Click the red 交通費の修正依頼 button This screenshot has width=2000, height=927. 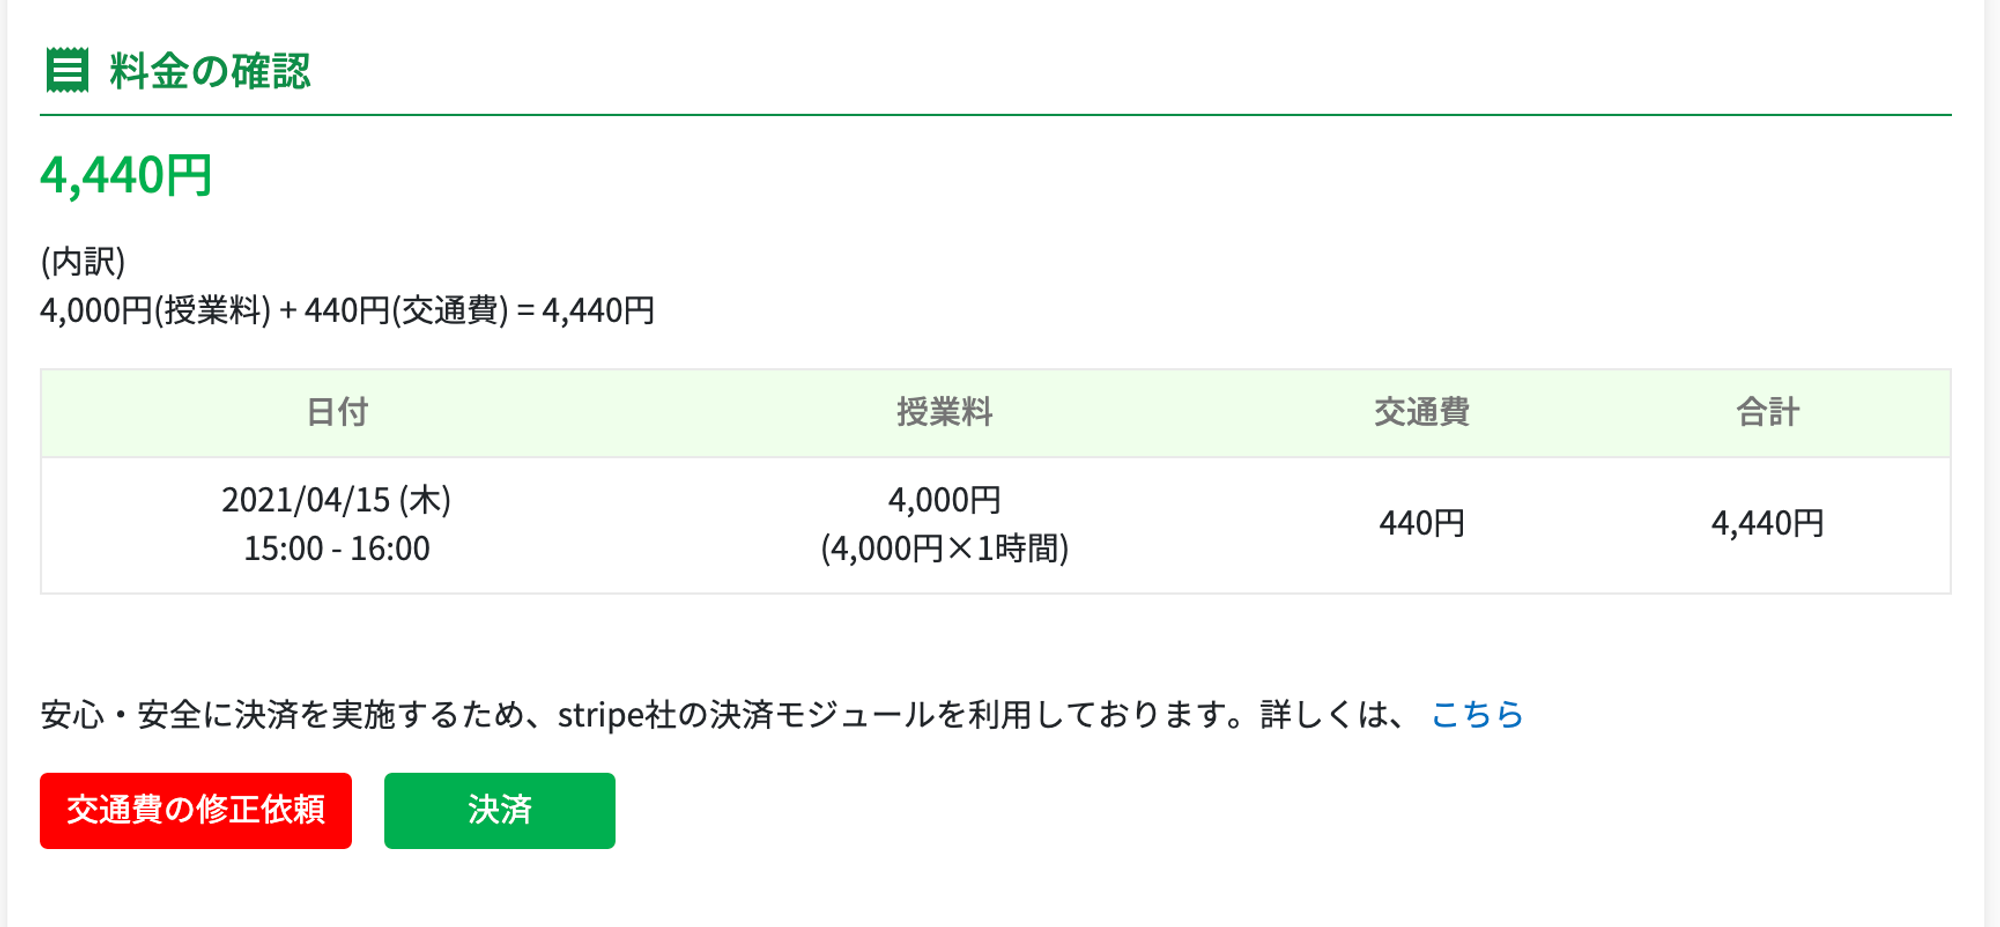(196, 810)
